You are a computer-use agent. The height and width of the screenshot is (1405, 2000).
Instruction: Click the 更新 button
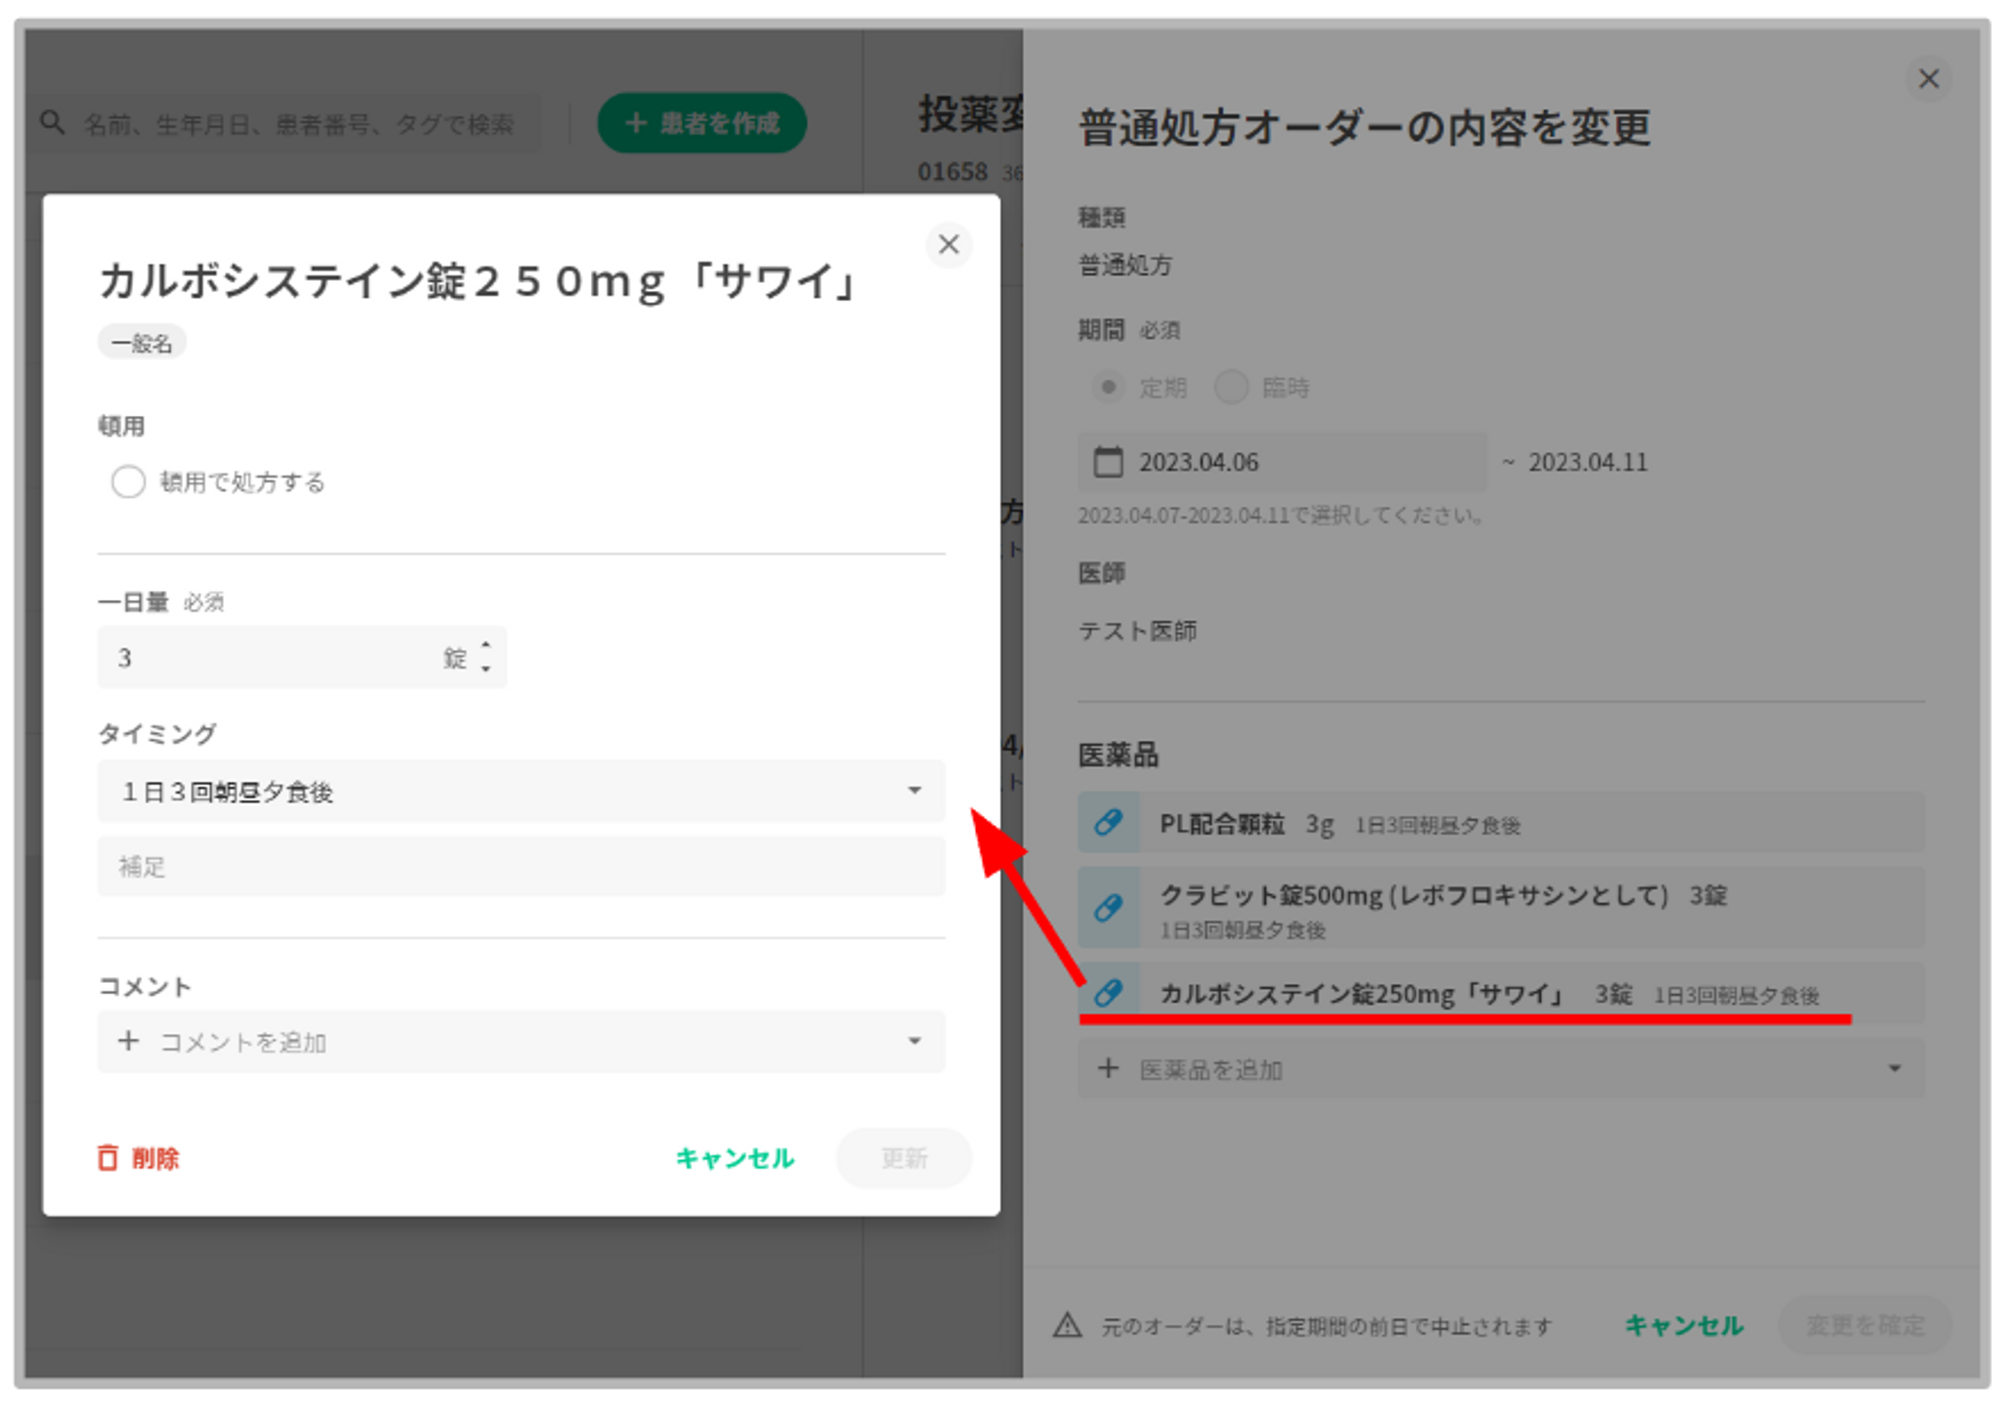pos(903,1158)
